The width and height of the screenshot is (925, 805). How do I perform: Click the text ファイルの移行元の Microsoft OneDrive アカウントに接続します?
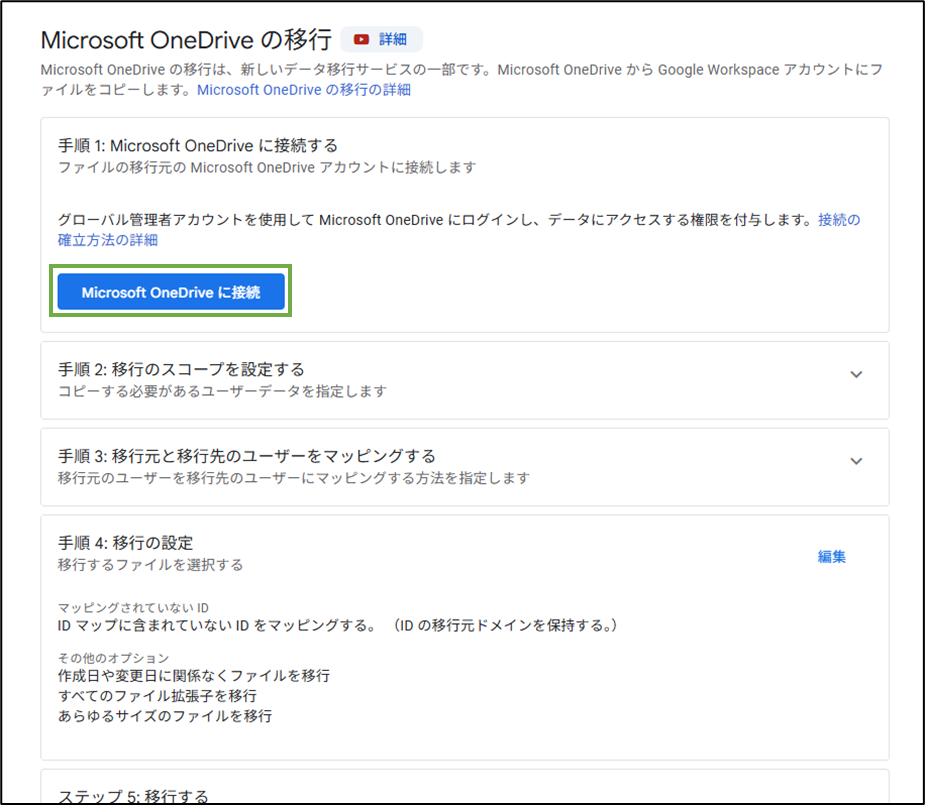pyautogui.click(x=267, y=167)
